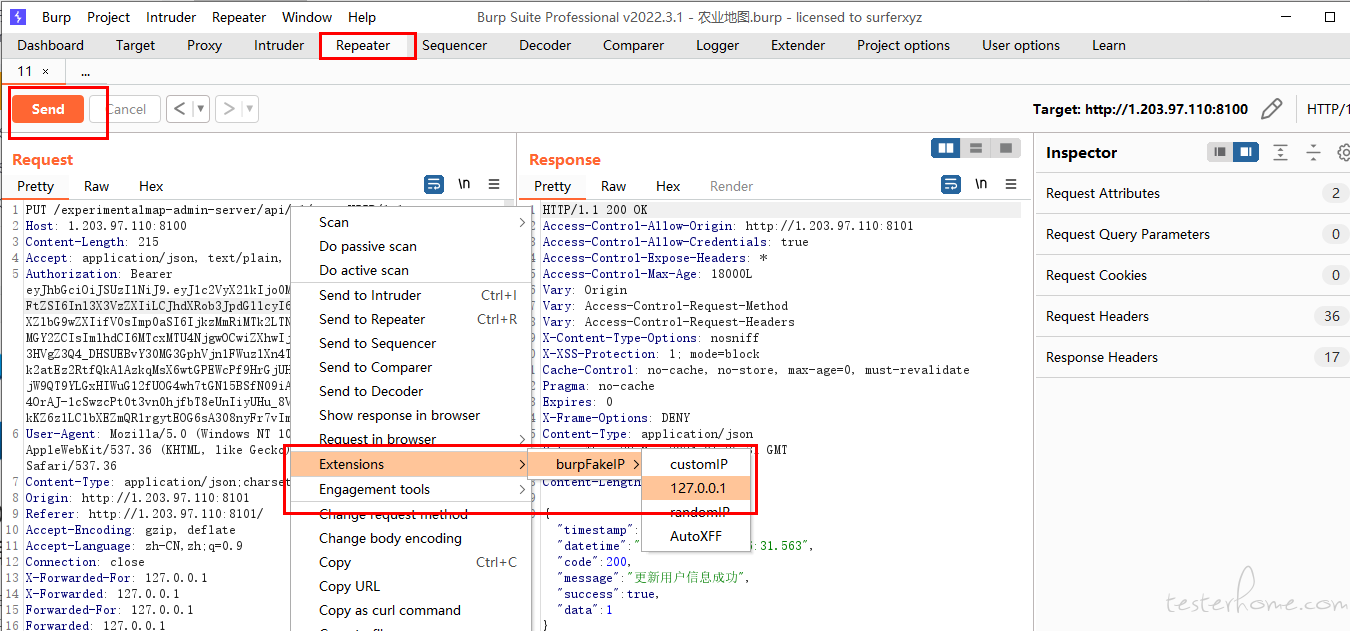The height and width of the screenshot is (631, 1350).
Task: Open burpFakeIP submenu
Action: 586,464
